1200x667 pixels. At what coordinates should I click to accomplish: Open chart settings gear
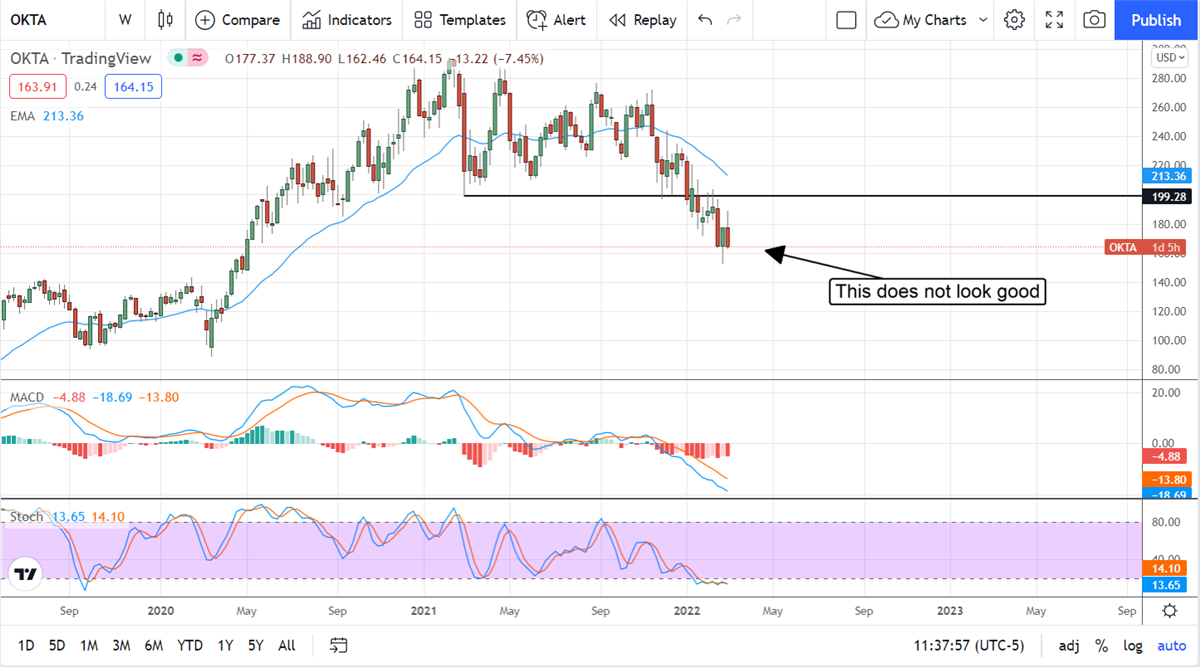(x=1014, y=20)
